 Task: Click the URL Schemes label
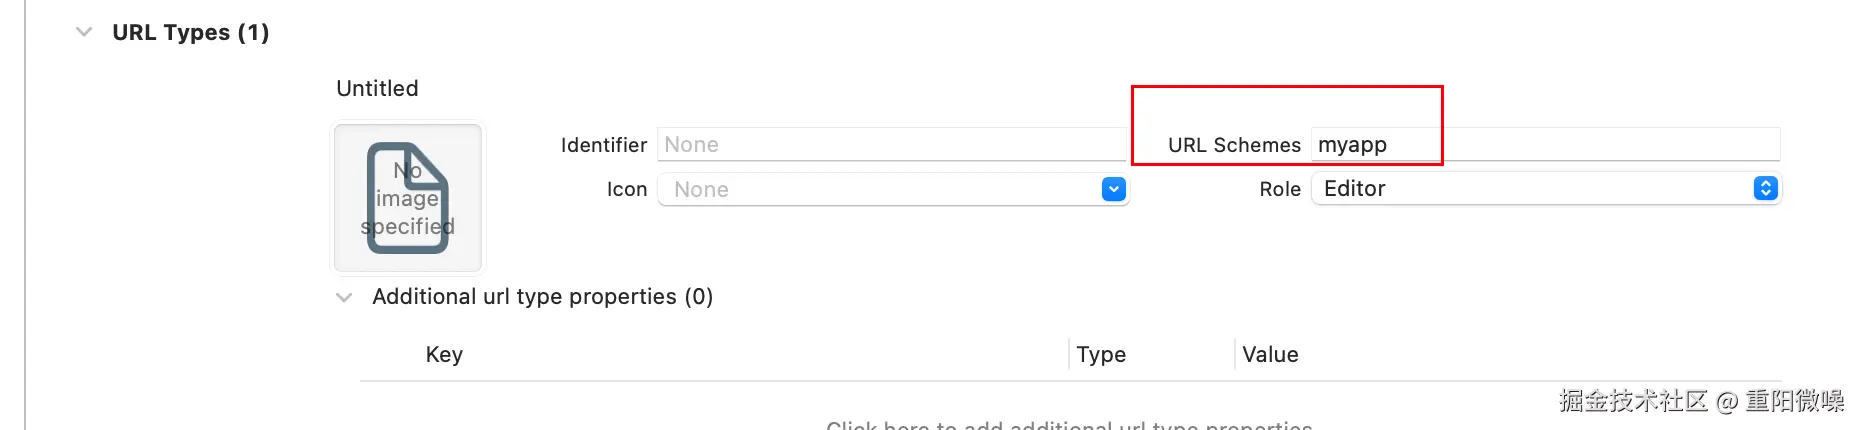click(x=1234, y=144)
